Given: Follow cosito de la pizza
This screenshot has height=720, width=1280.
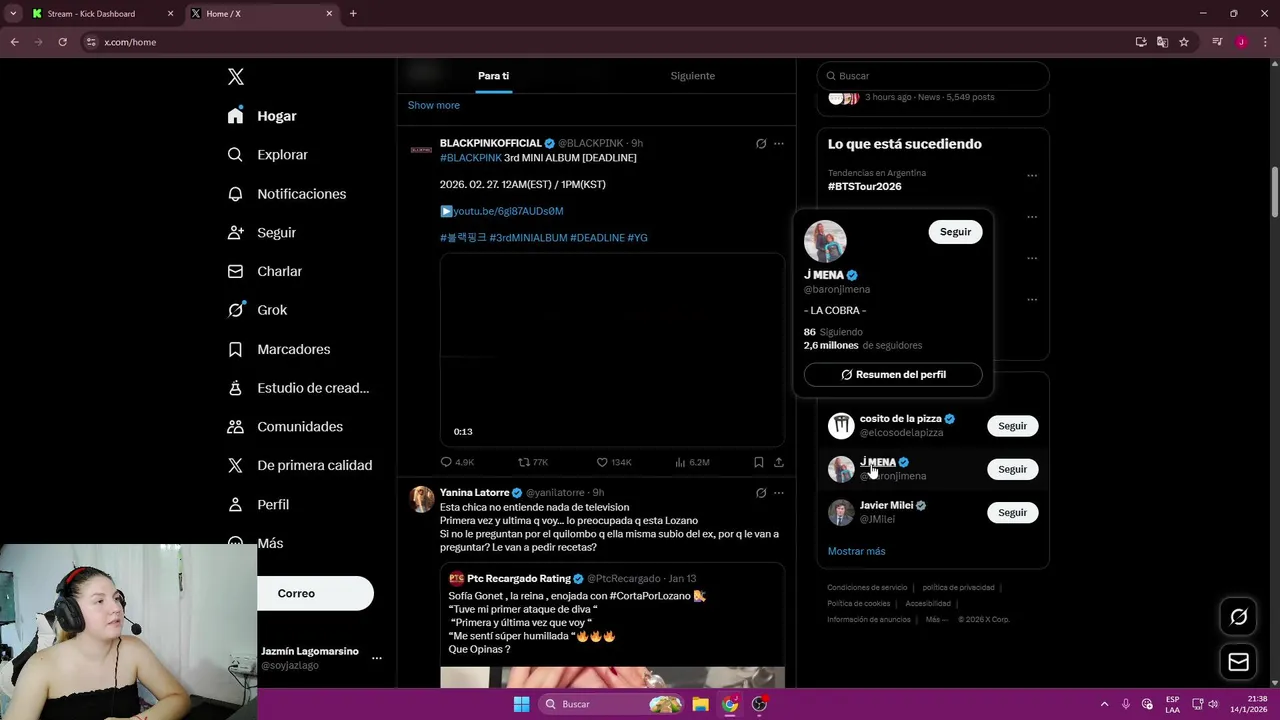Looking at the screenshot, I should (1012, 426).
